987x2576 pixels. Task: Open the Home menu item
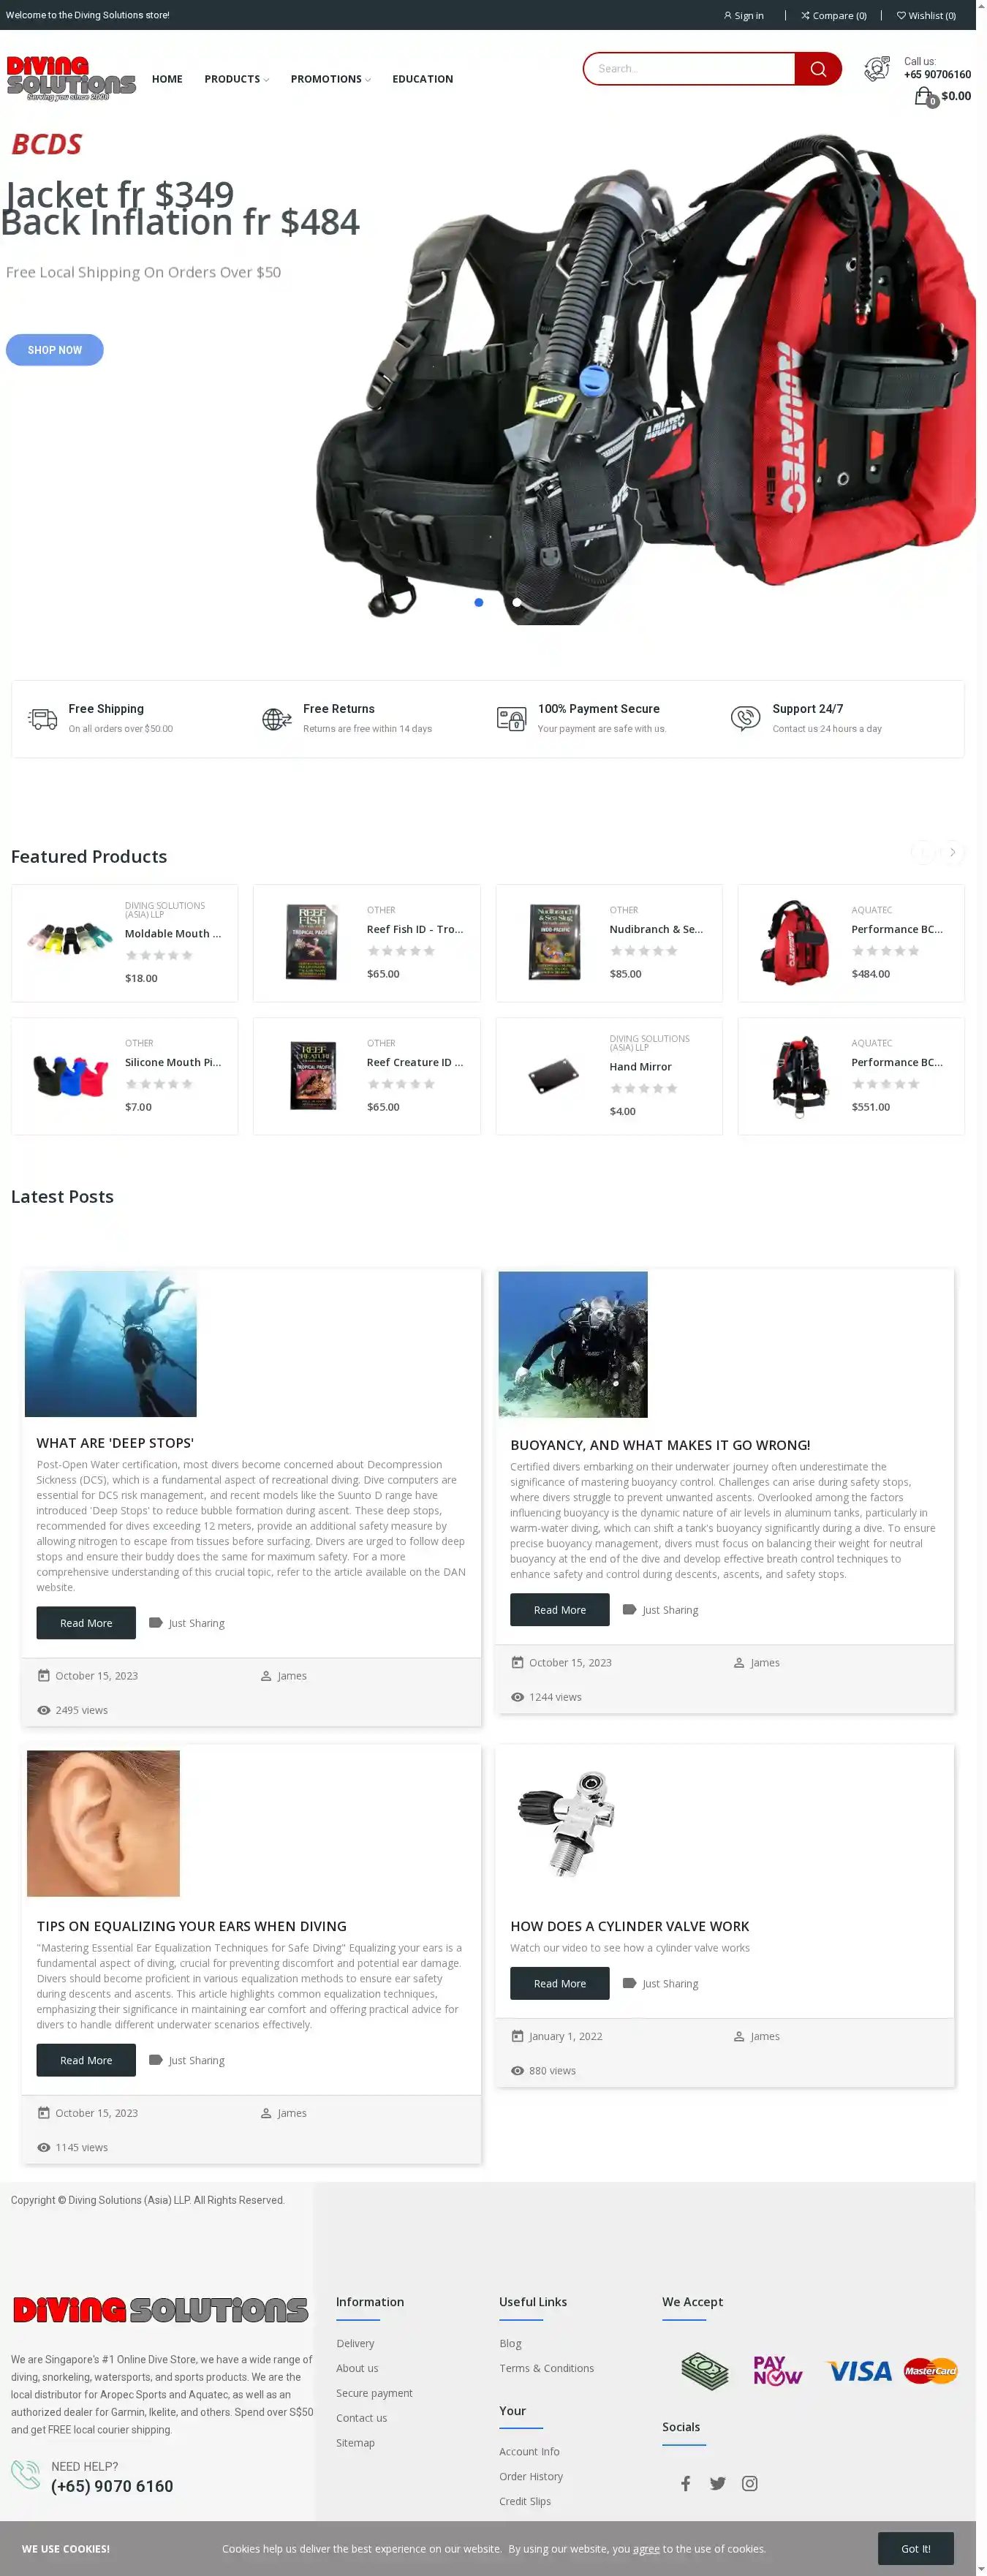167,79
